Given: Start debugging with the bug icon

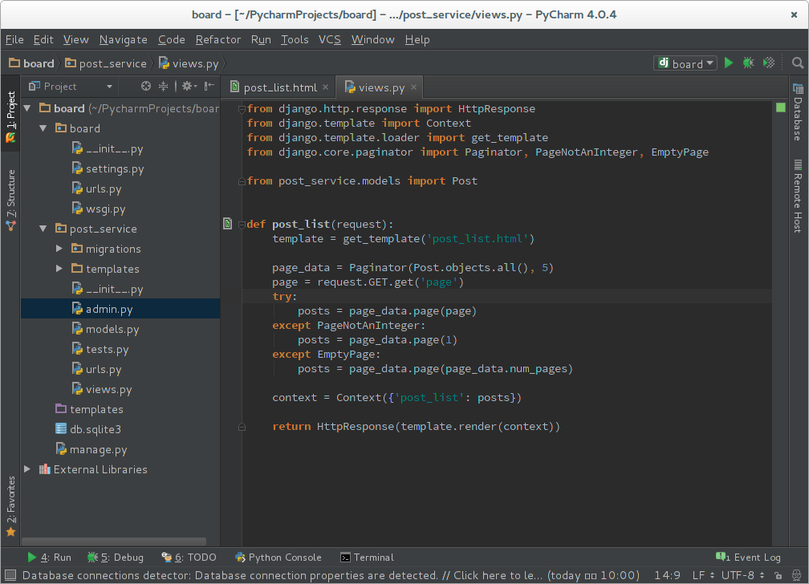Looking at the screenshot, I should (x=748, y=63).
